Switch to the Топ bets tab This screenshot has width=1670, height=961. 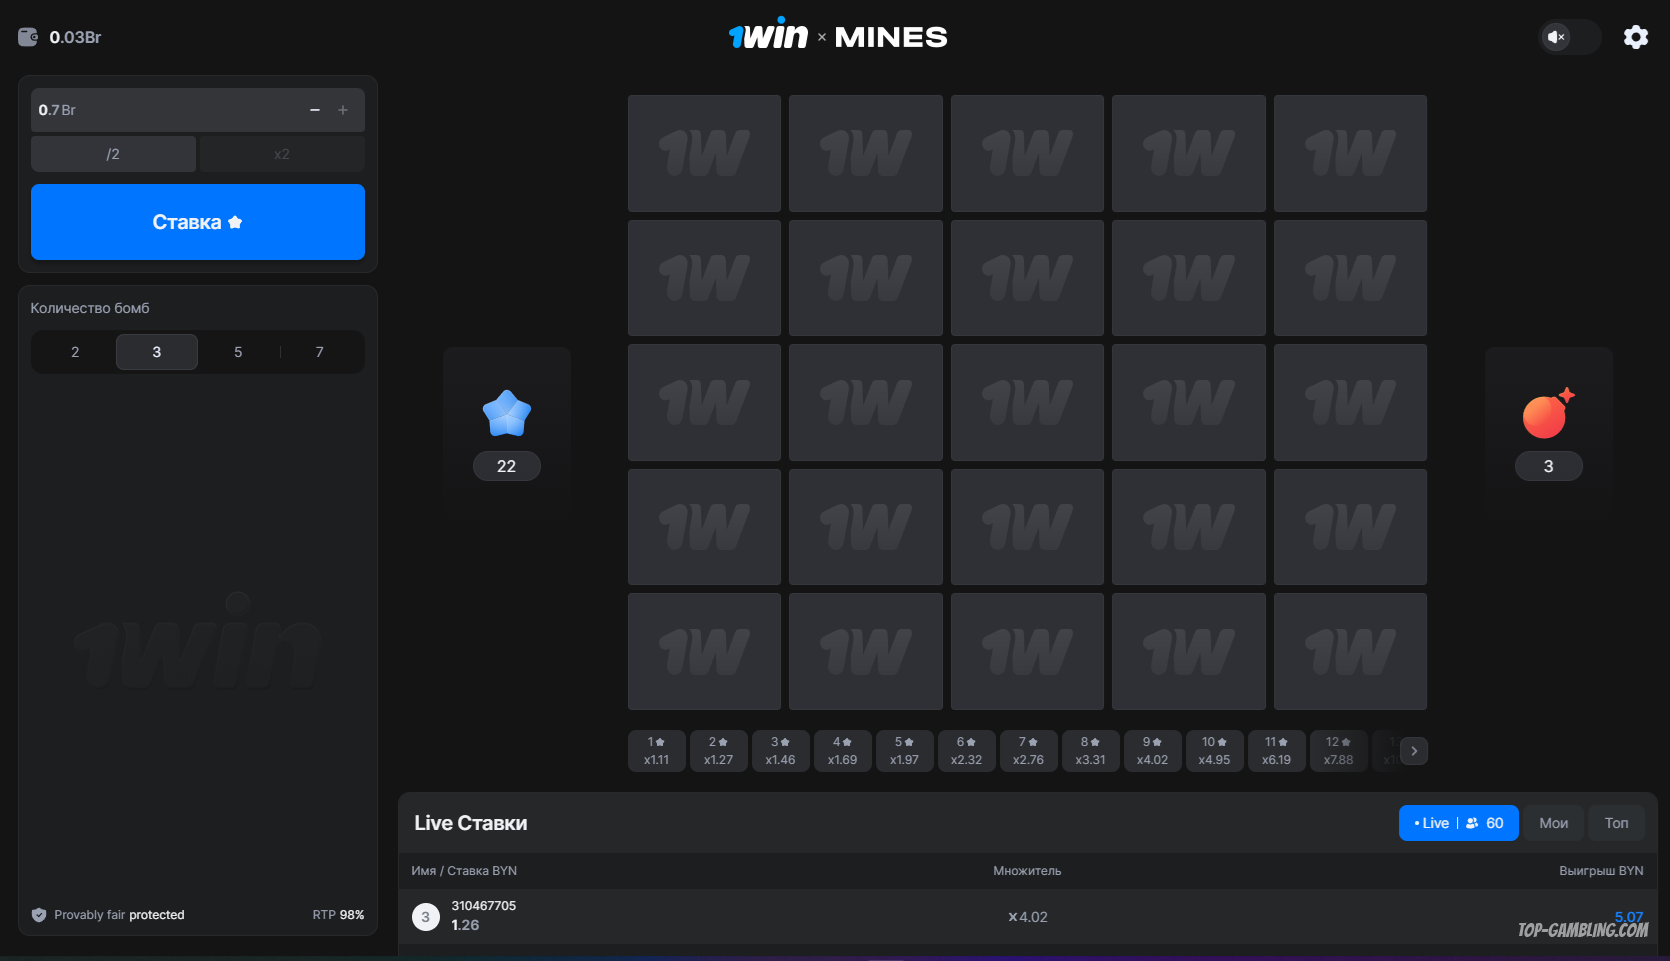1616,823
